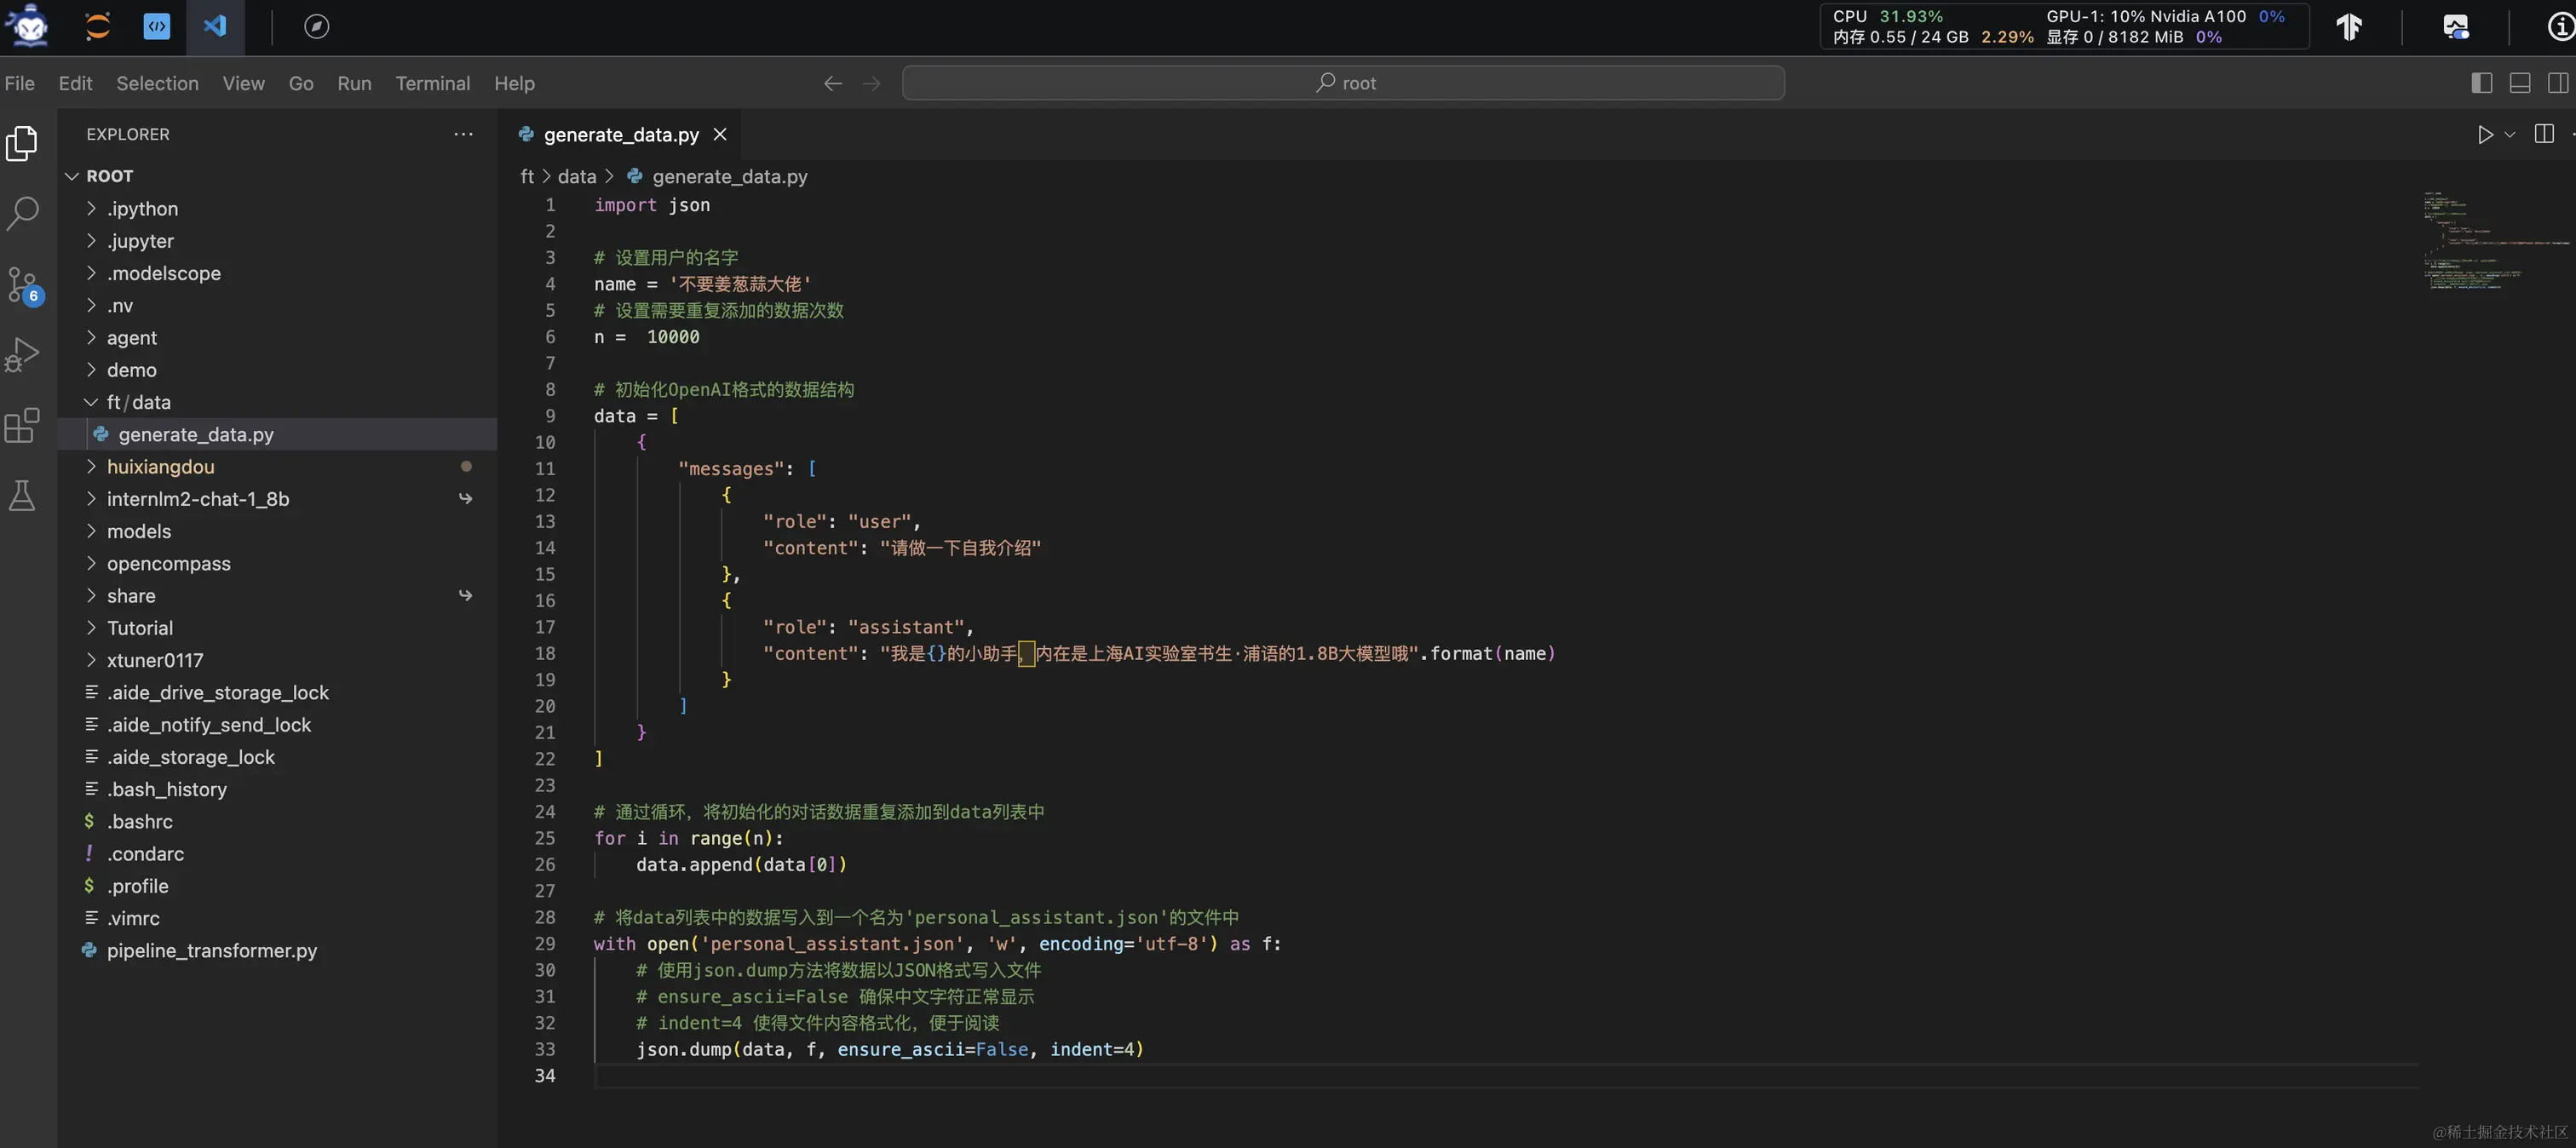Toggle the secondary side bar layout
The height and width of the screenshot is (1148, 2576).
point(2558,83)
